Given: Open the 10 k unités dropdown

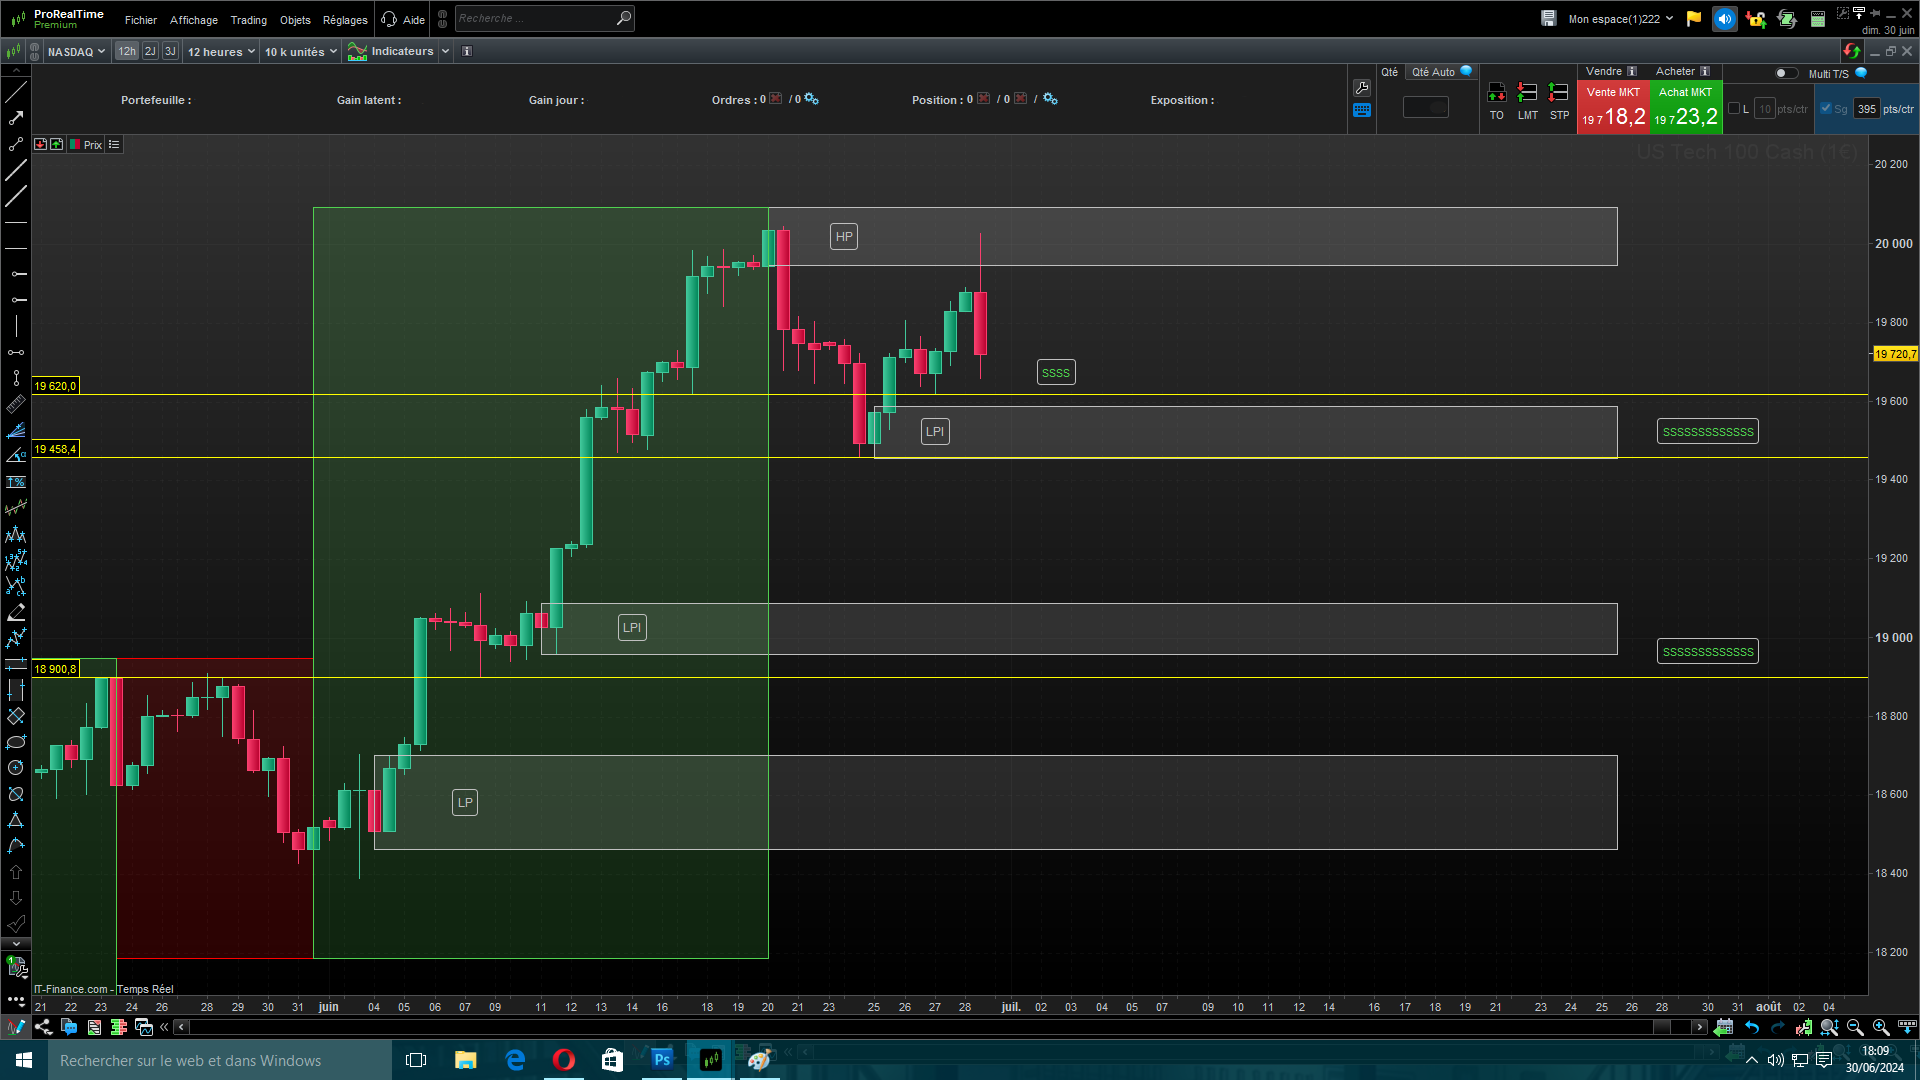Looking at the screenshot, I should tap(300, 51).
